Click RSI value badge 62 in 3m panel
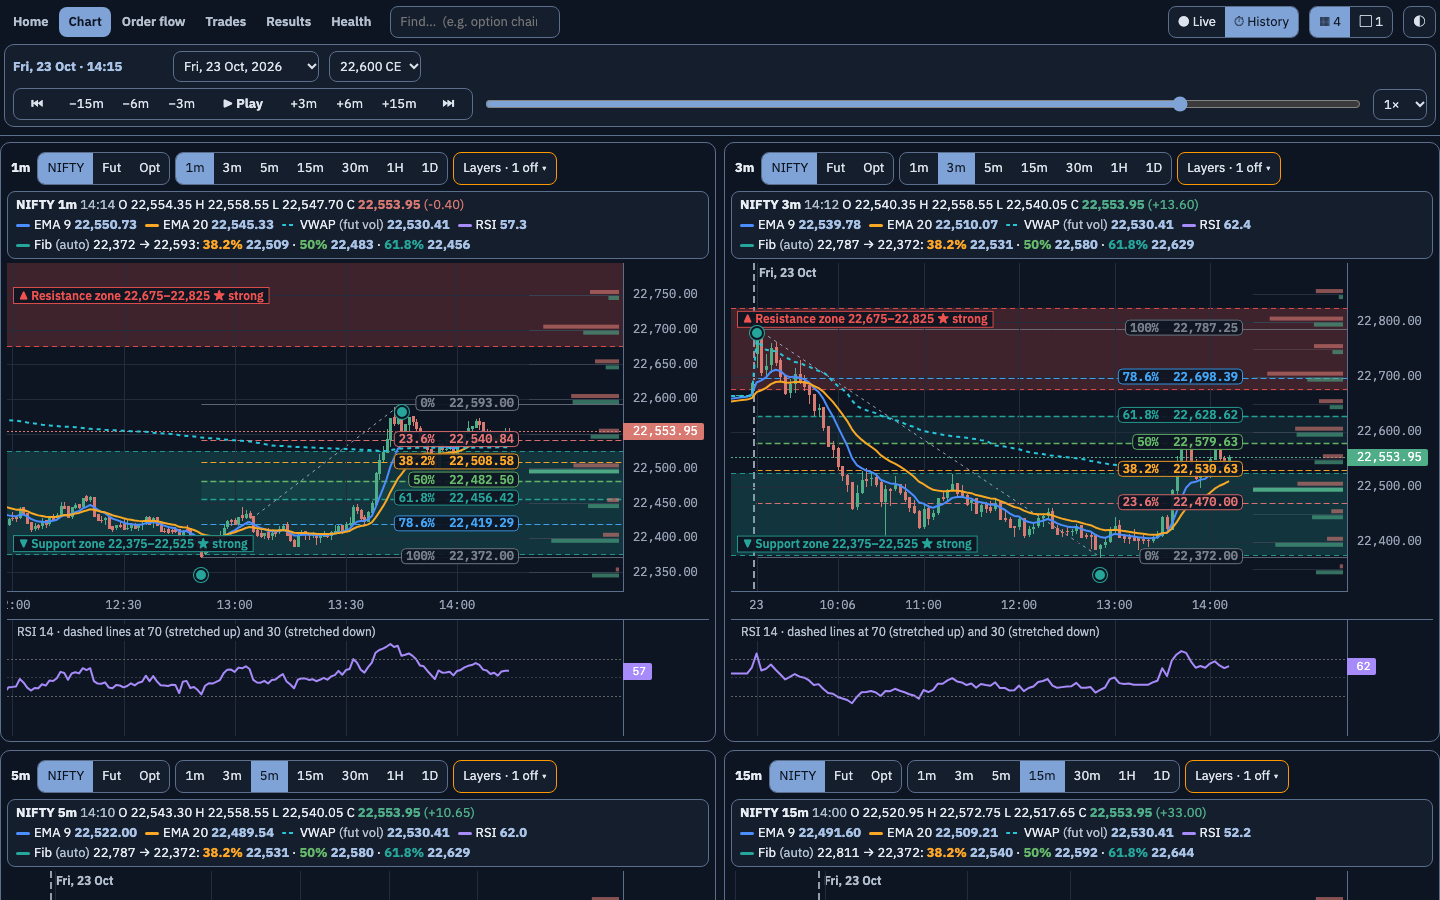1440x900 pixels. [x=1363, y=666]
